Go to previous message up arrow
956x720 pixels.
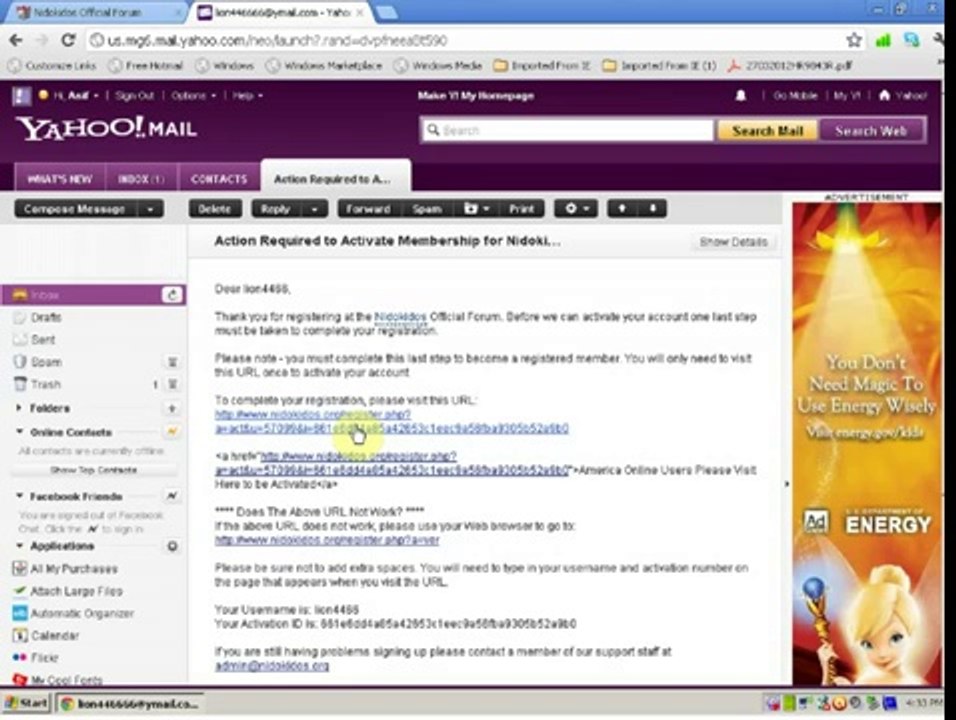point(622,209)
